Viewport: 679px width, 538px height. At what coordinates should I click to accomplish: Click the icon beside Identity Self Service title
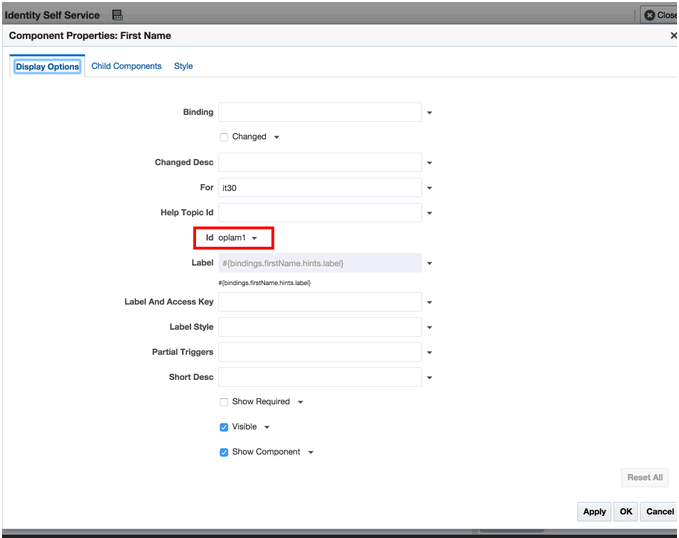click(x=117, y=15)
